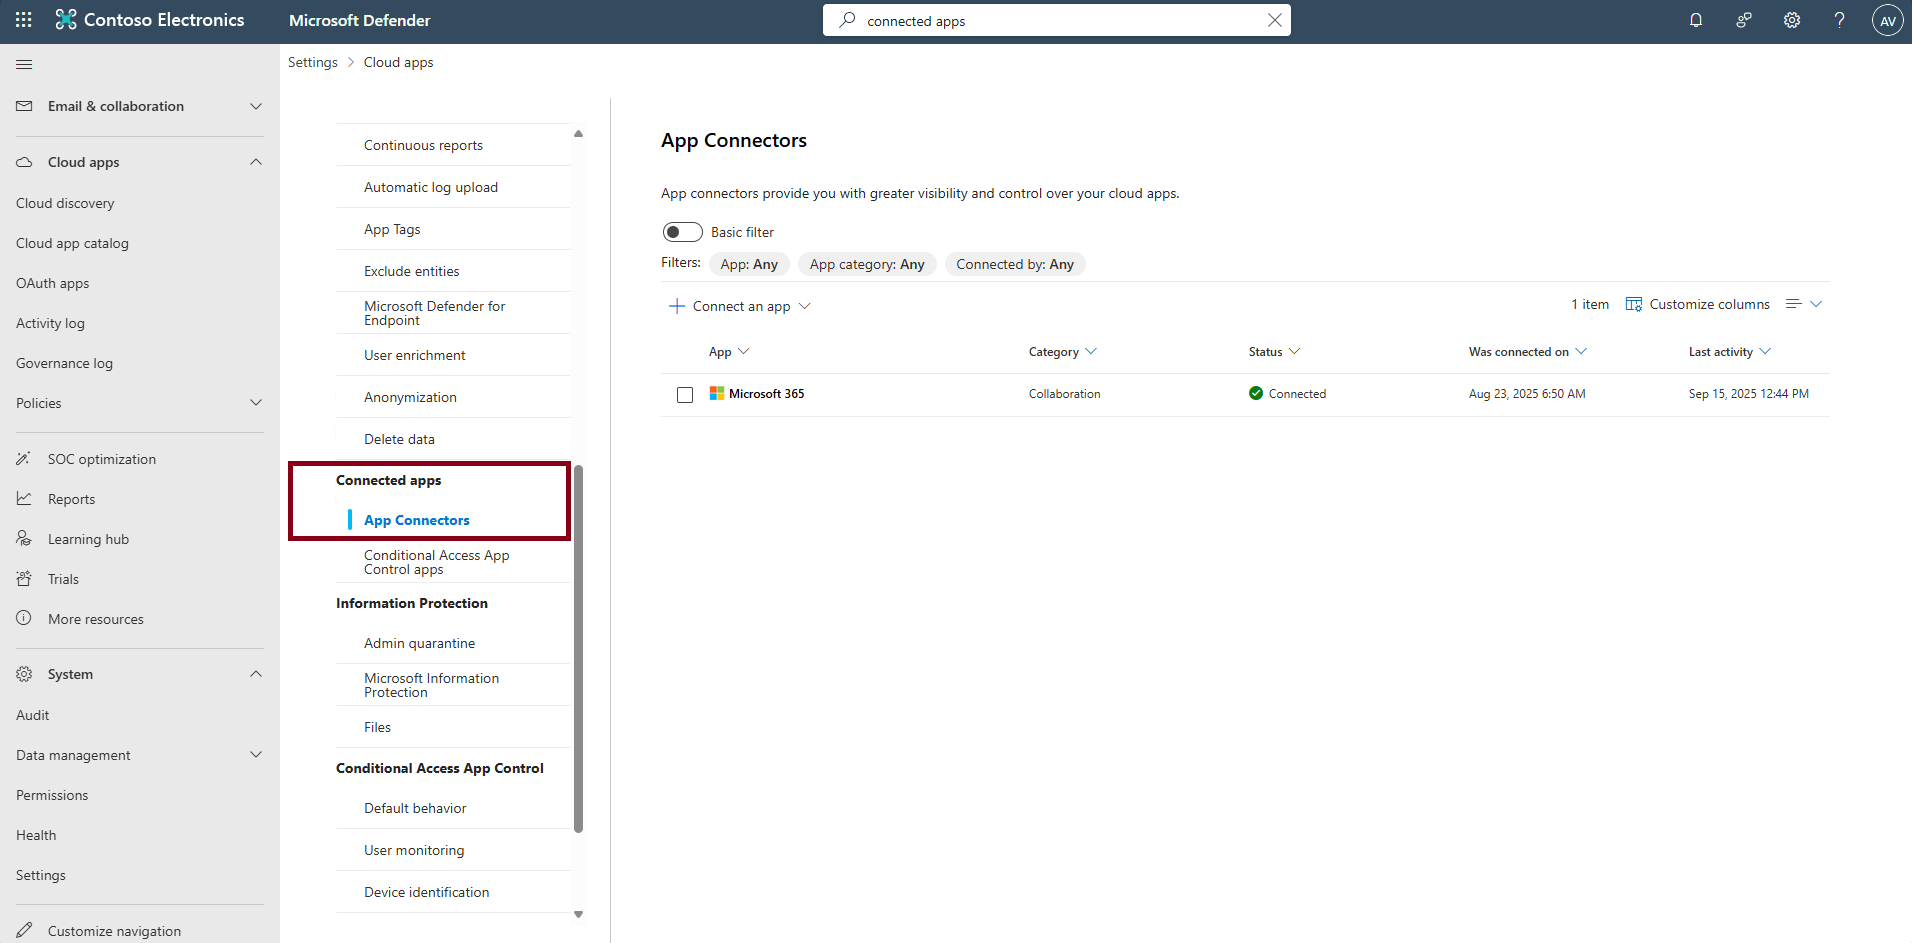Click the More resources info icon
This screenshot has height=943, width=1912.
point(24,618)
